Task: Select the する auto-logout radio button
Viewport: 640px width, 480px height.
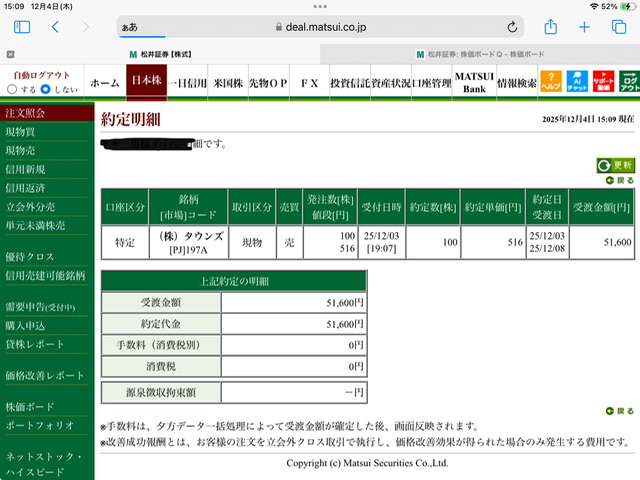Action: (x=12, y=89)
